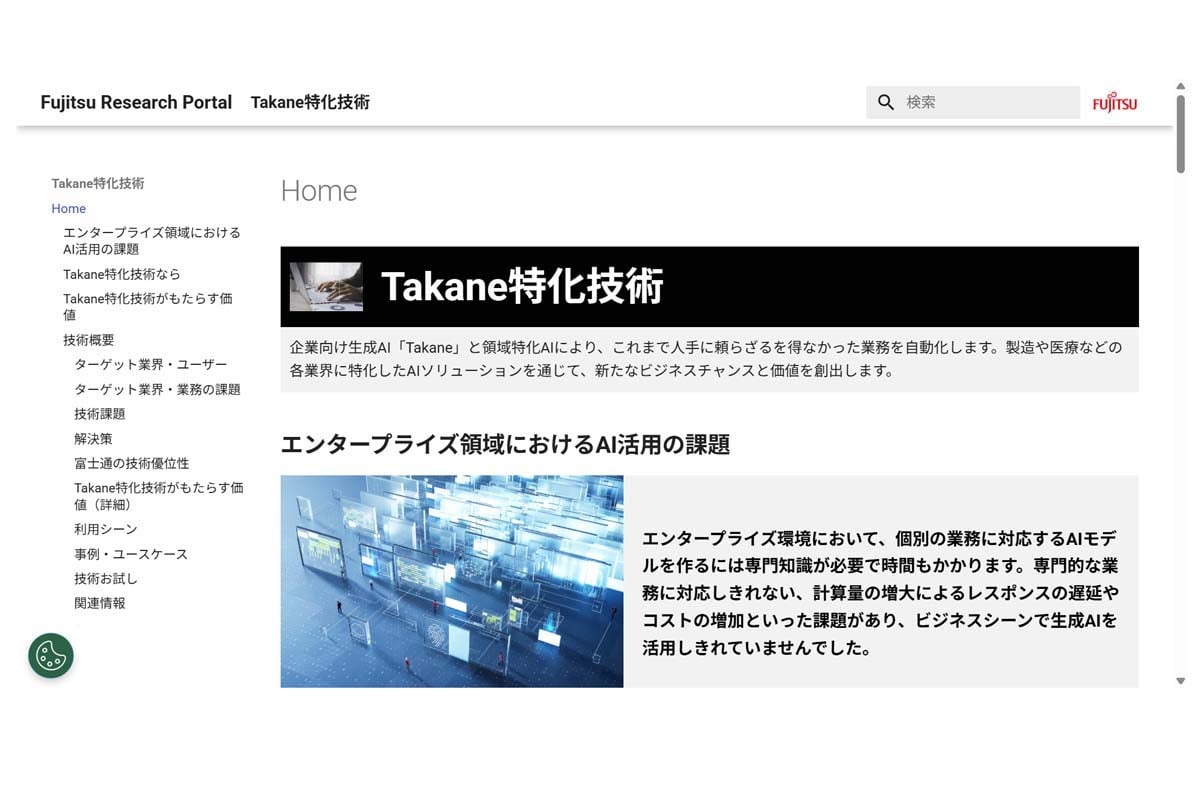The width and height of the screenshot is (1200, 800).
Task: Open Fujitsu Research Portal home link
Action: pos(136,102)
